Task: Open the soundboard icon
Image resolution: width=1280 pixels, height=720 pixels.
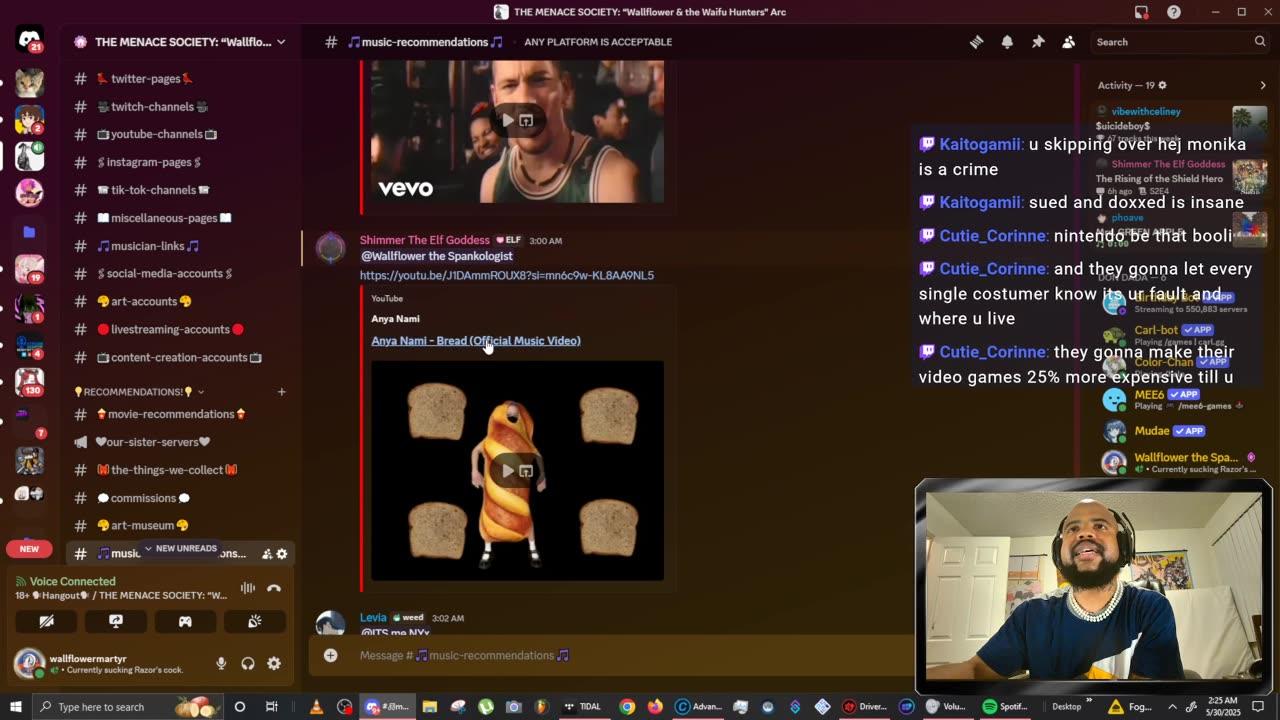Action: coord(255,622)
